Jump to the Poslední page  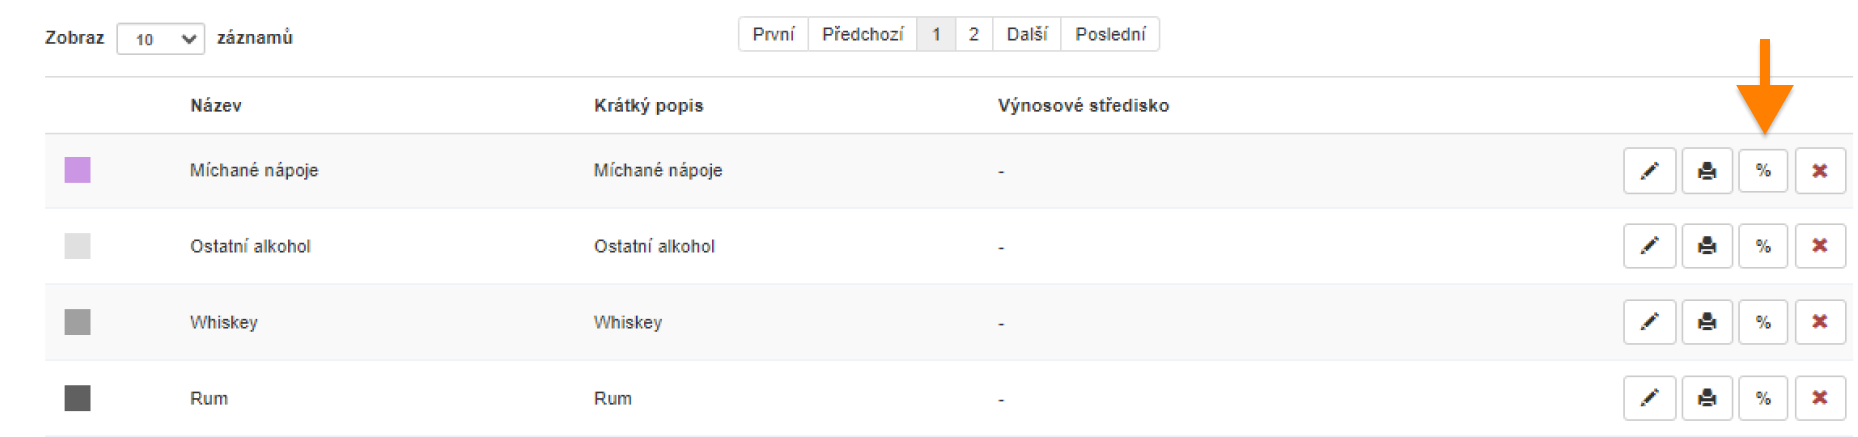pyautogui.click(x=1110, y=34)
